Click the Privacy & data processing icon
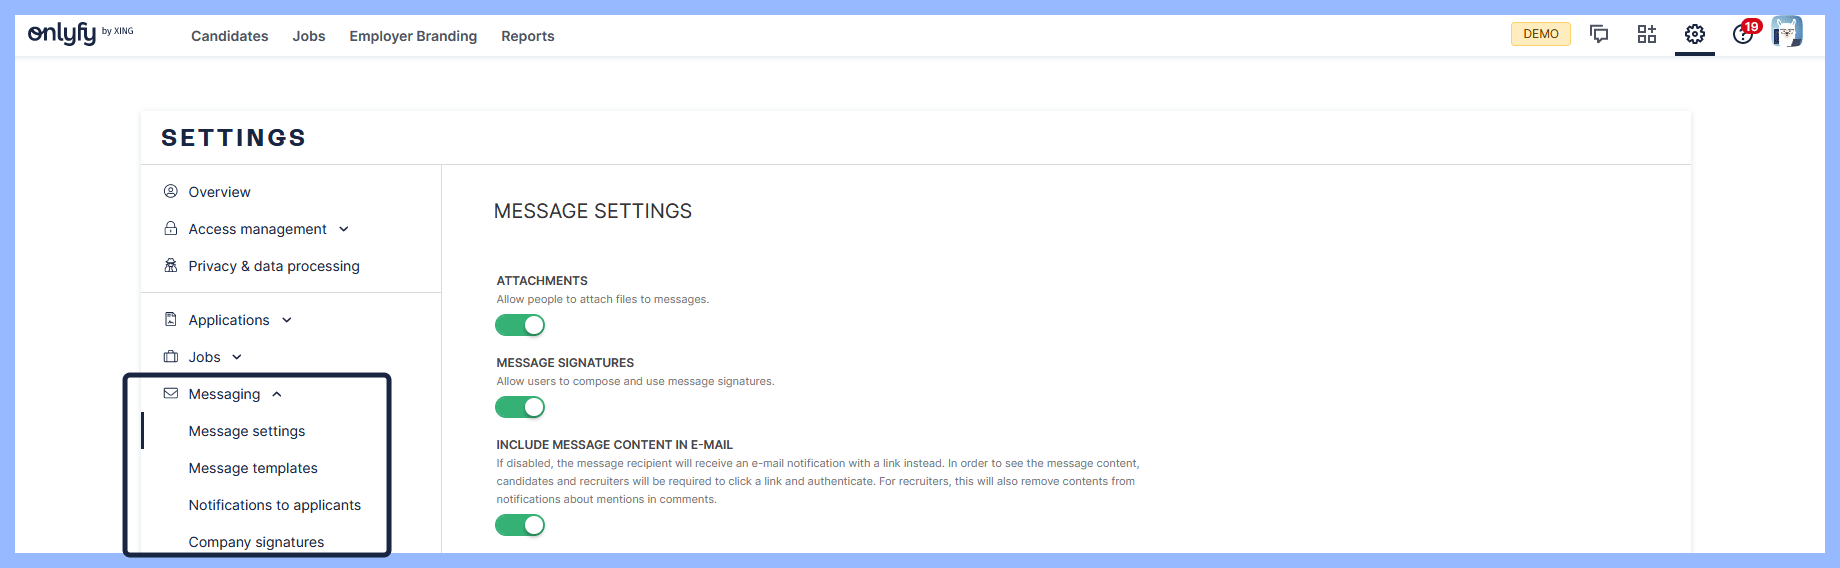 171,265
